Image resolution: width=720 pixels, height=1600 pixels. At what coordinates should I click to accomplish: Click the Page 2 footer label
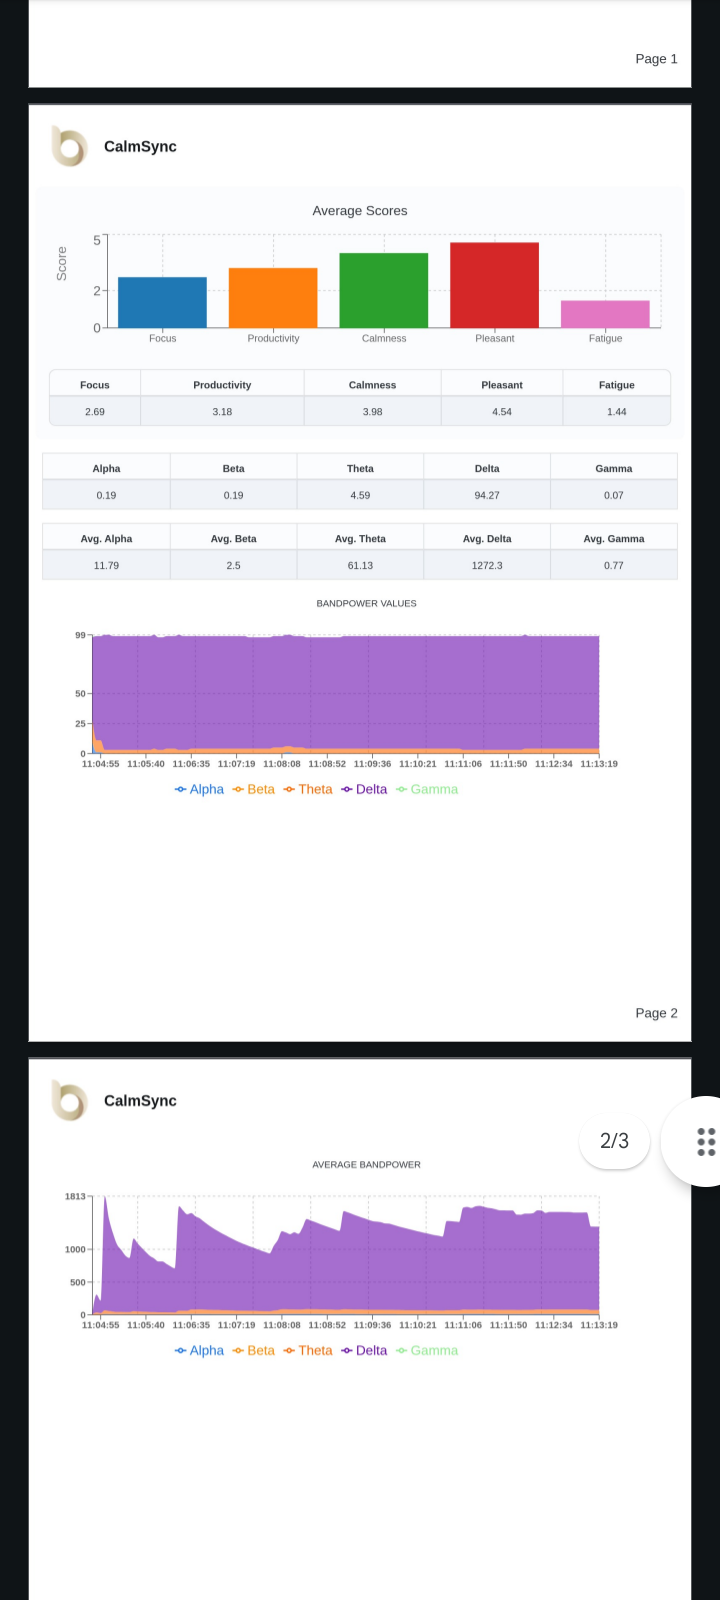pos(656,1013)
